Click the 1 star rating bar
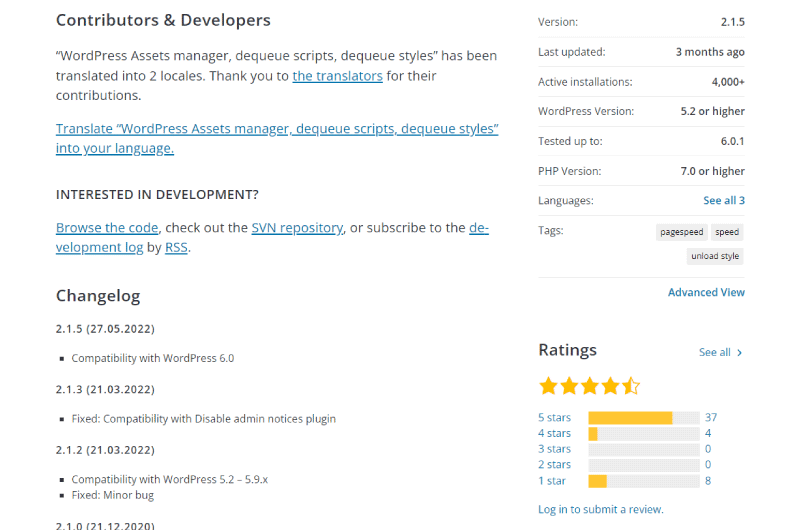This screenshot has height=530, width=800. tap(644, 481)
